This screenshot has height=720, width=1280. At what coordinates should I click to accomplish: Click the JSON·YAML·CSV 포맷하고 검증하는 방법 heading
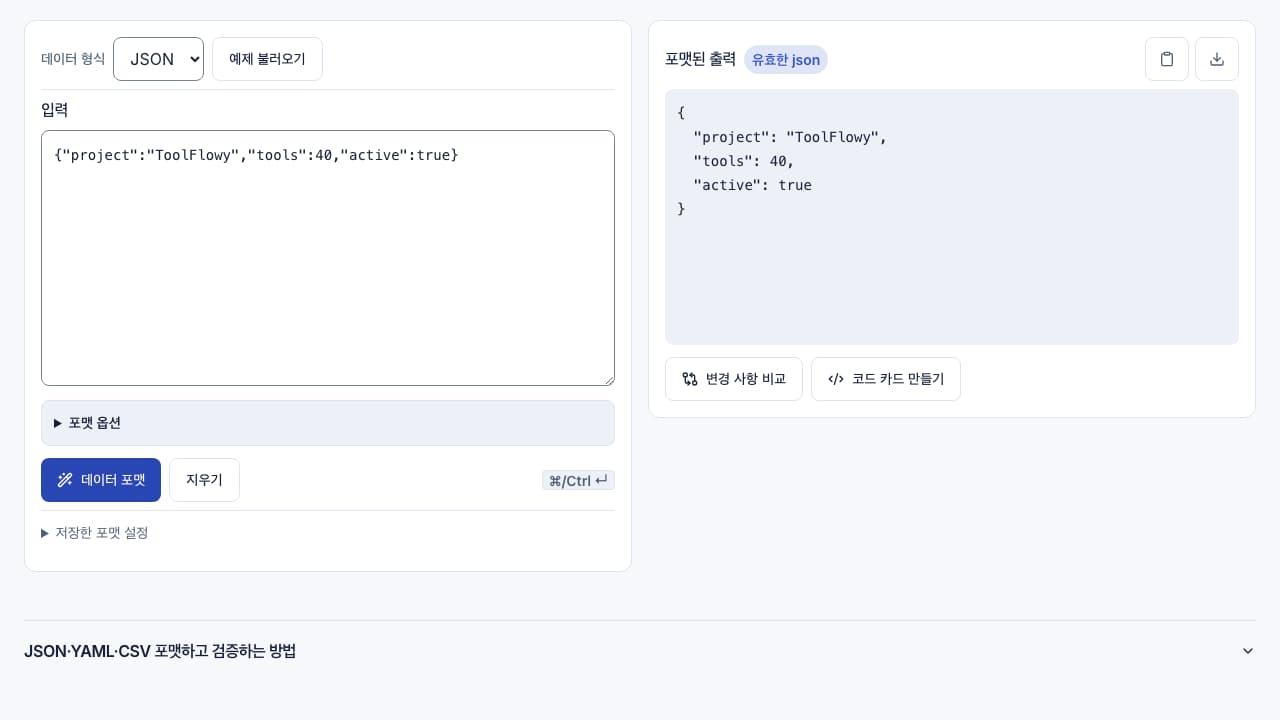tap(160, 651)
